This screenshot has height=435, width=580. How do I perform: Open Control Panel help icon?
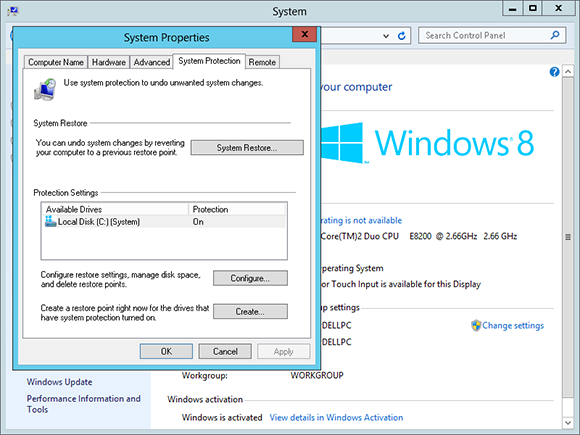point(554,71)
